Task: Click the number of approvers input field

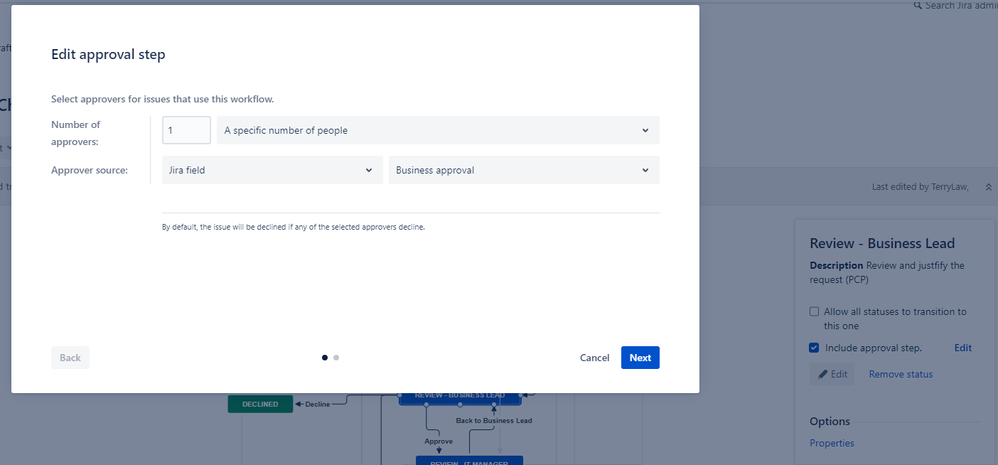Action: pos(186,130)
